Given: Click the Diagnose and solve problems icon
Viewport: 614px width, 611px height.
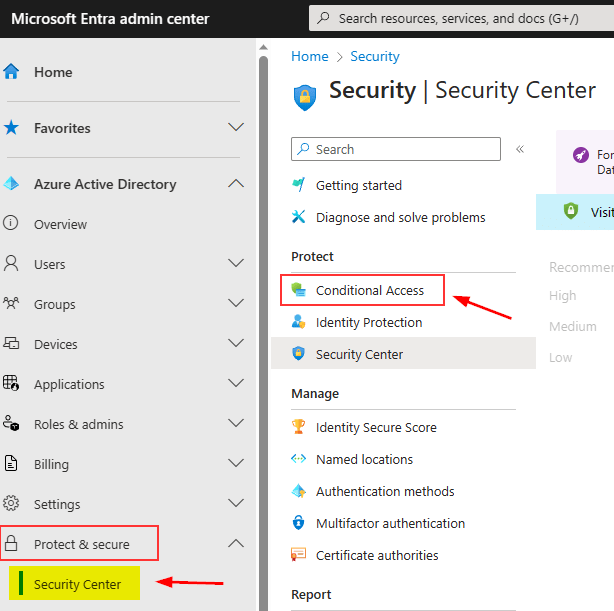Looking at the screenshot, I should [x=298, y=217].
